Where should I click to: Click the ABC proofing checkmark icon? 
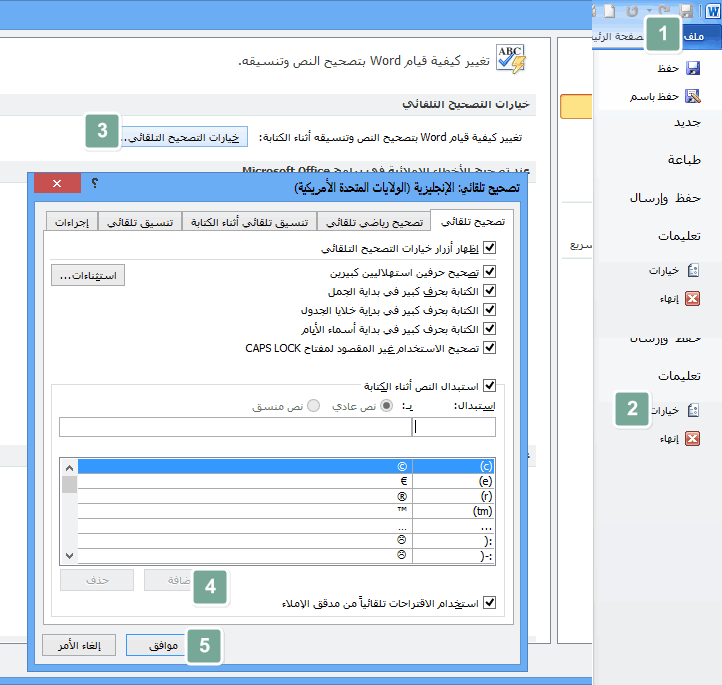click(x=511, y=58)
